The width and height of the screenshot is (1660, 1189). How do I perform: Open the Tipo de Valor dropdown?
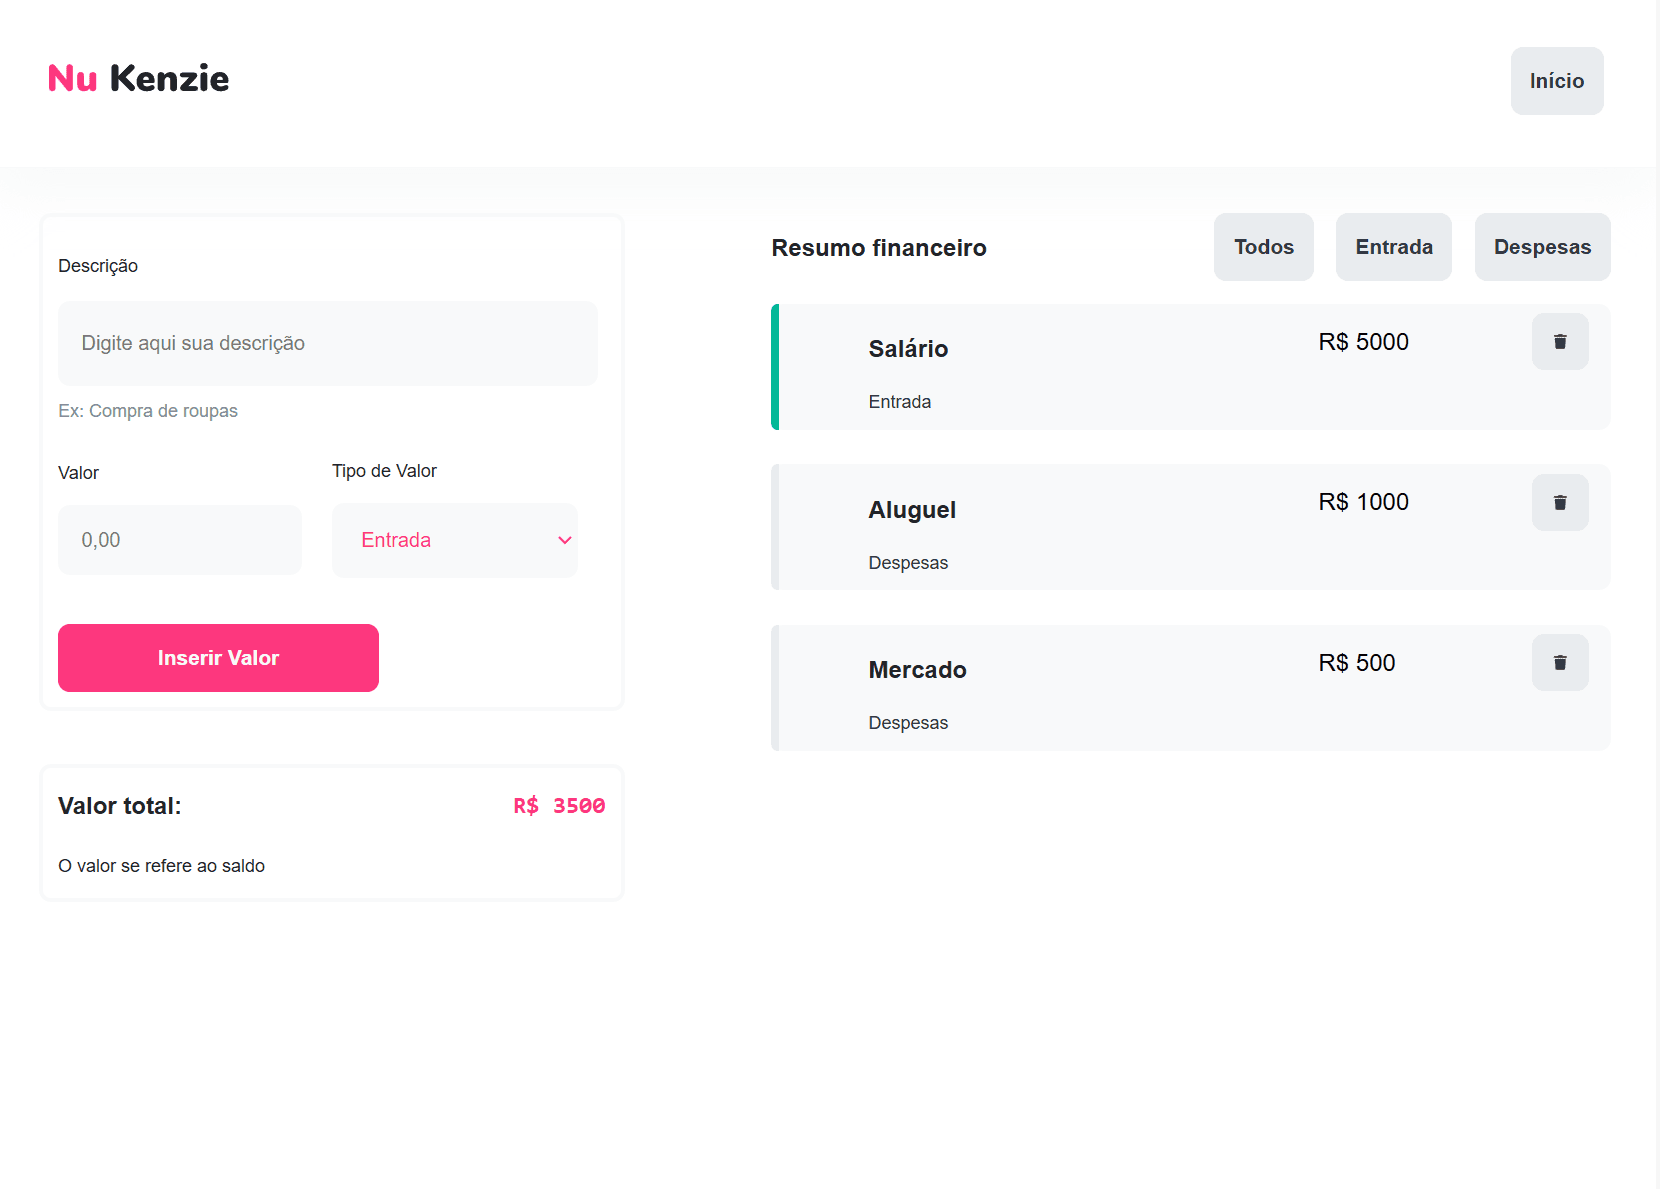click(x=455, y=540)
